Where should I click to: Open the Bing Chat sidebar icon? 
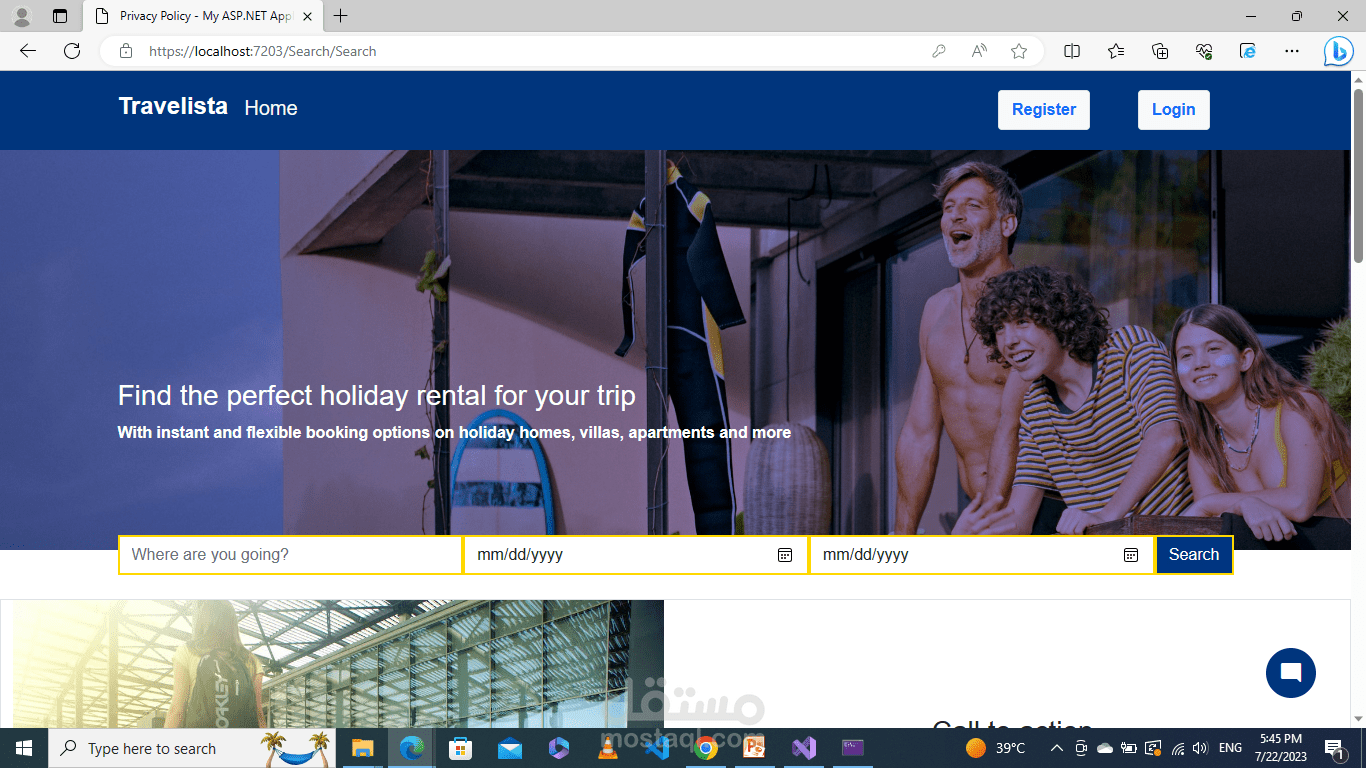(1338, 52)
